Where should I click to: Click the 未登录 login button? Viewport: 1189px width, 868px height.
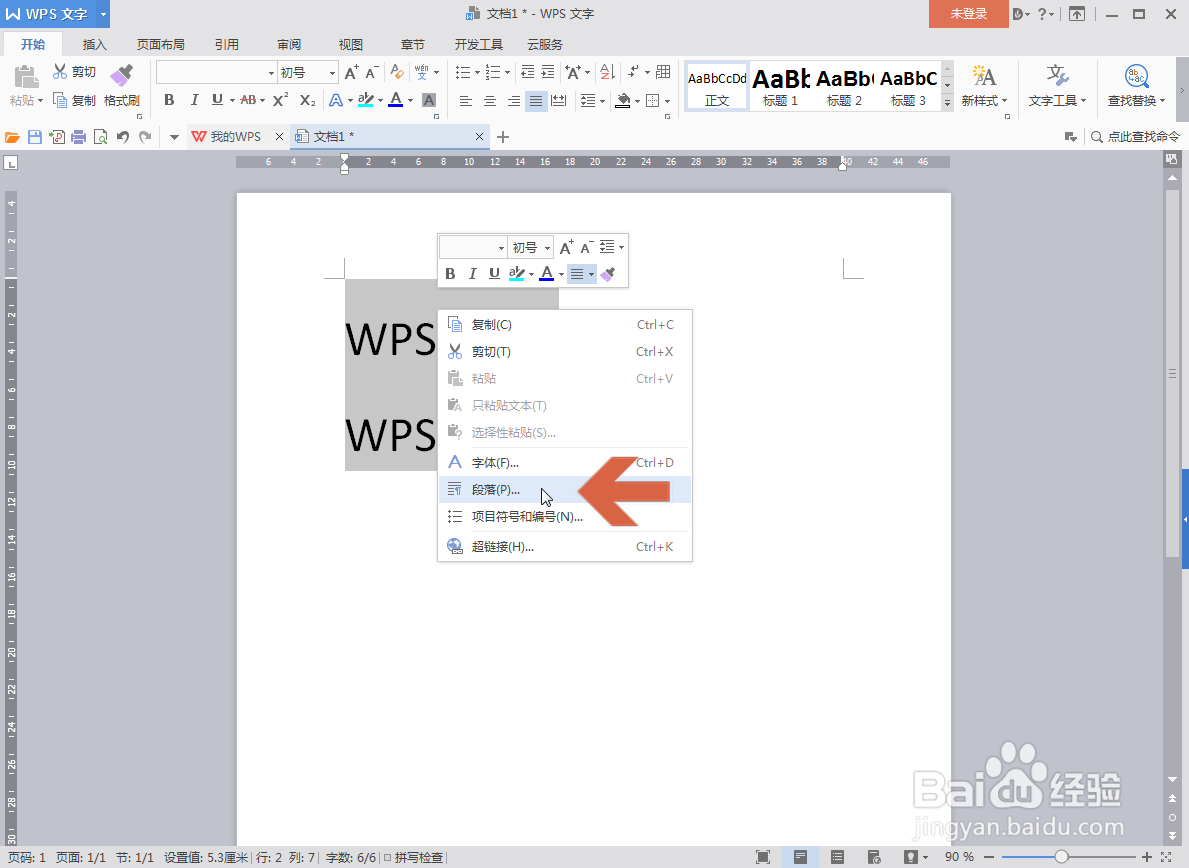(x=968, y=14)
